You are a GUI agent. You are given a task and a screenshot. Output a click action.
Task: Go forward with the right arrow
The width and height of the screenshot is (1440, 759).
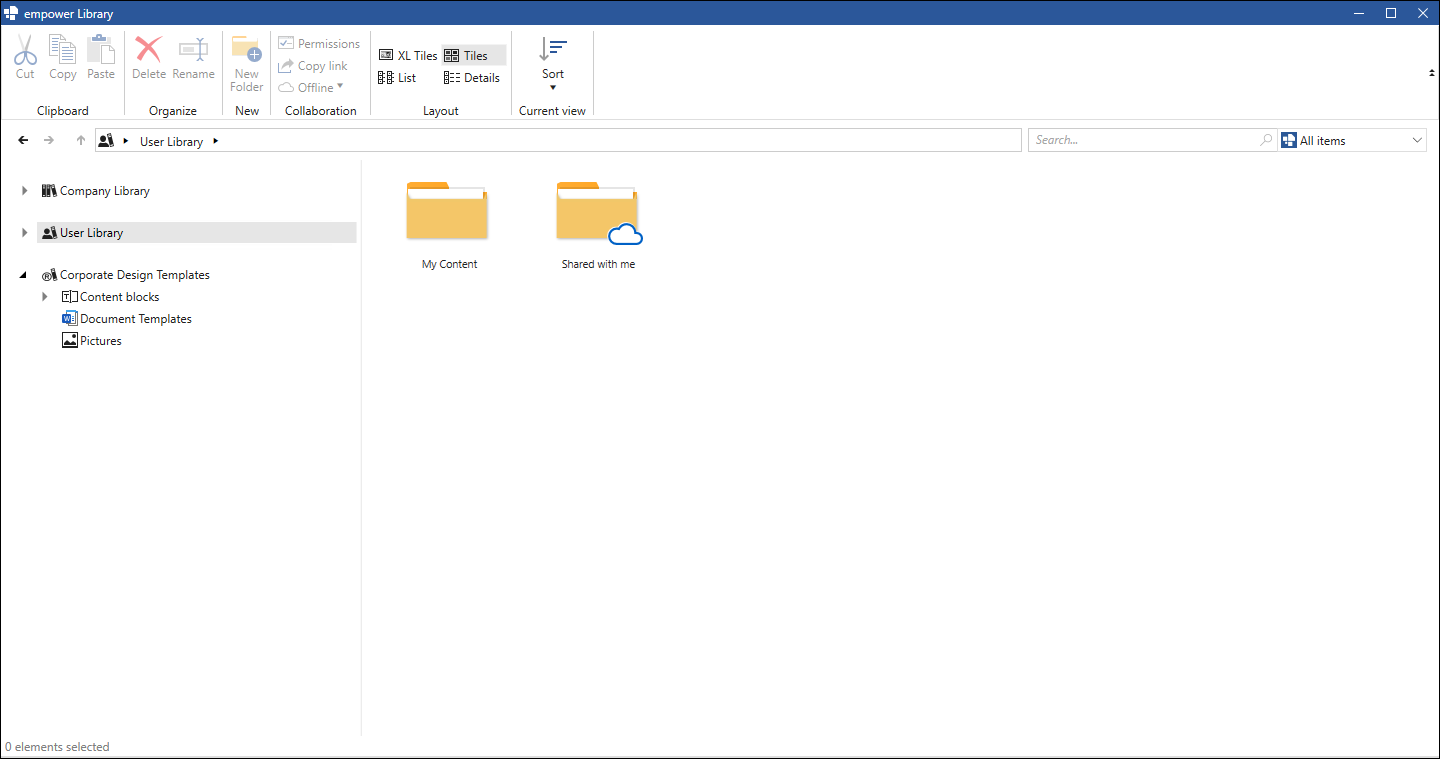tap(49, 141)
